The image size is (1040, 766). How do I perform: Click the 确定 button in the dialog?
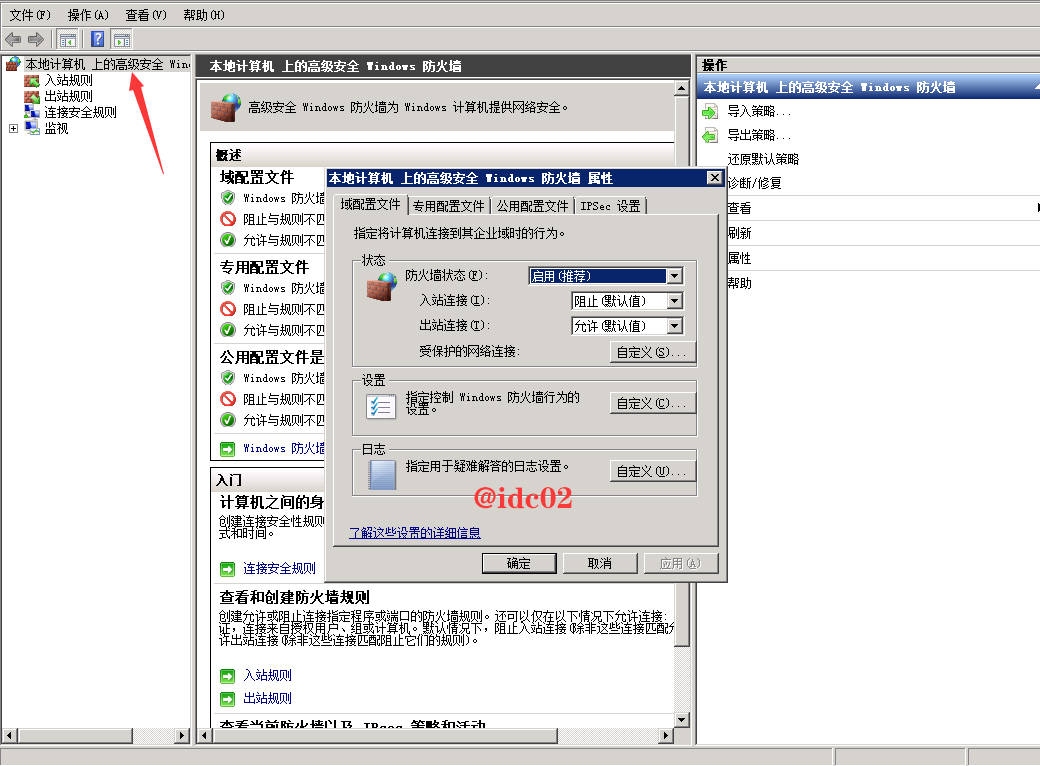519,563
